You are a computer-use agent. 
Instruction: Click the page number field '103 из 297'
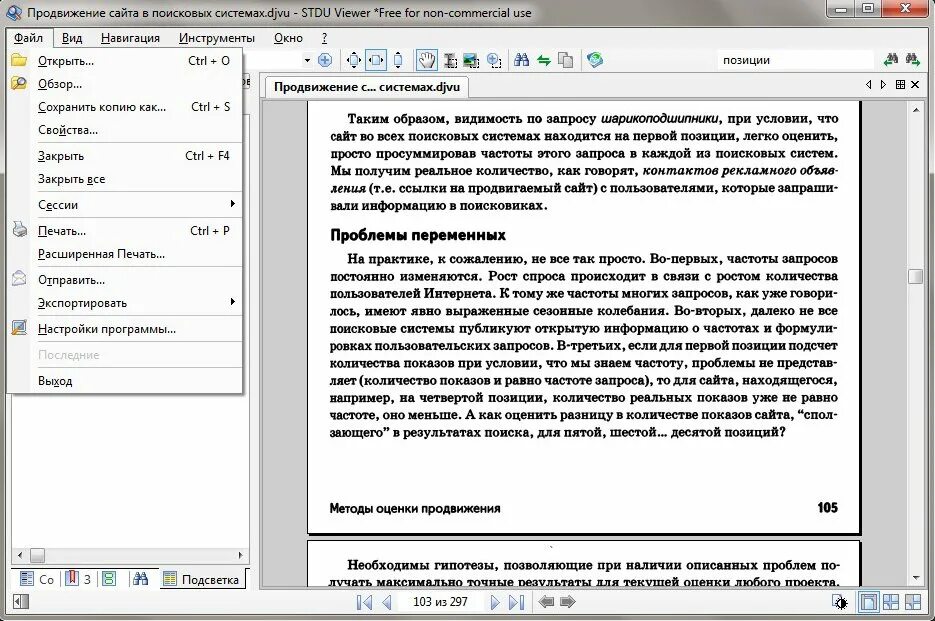point(441,602)
